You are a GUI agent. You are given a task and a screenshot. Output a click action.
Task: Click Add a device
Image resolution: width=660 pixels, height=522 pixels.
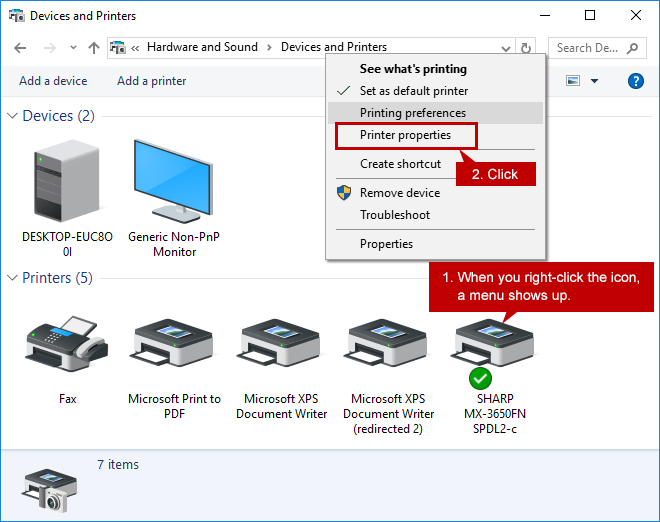(x=53, y=81)
